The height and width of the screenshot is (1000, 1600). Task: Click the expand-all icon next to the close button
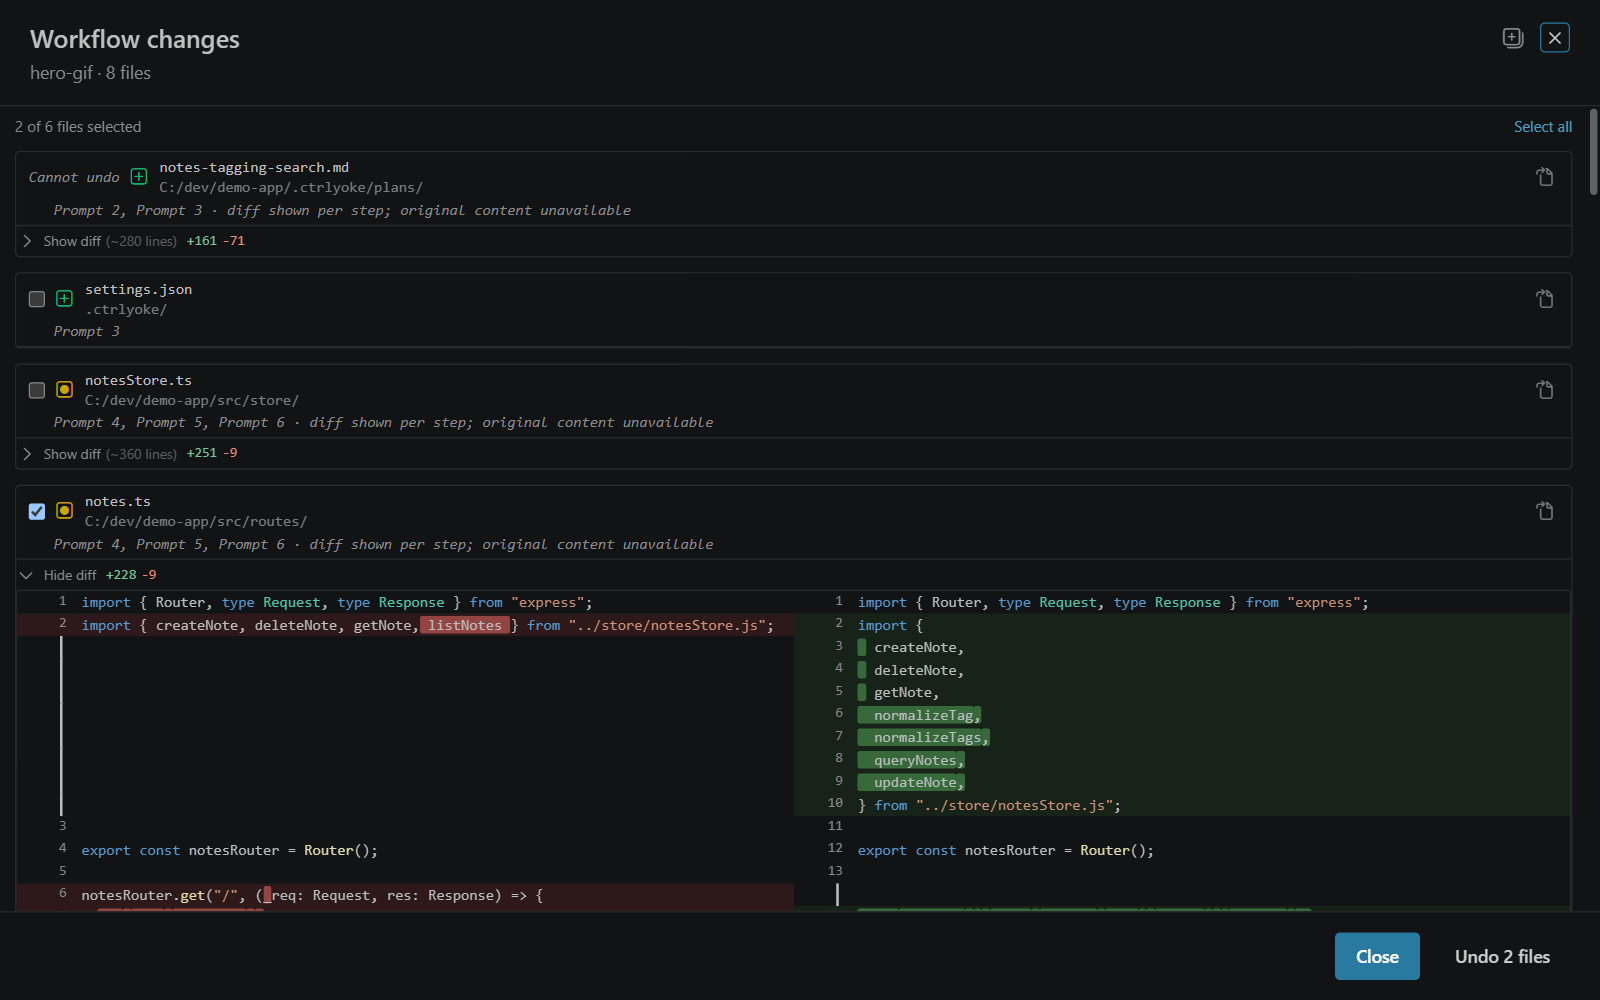point(1513,38)
